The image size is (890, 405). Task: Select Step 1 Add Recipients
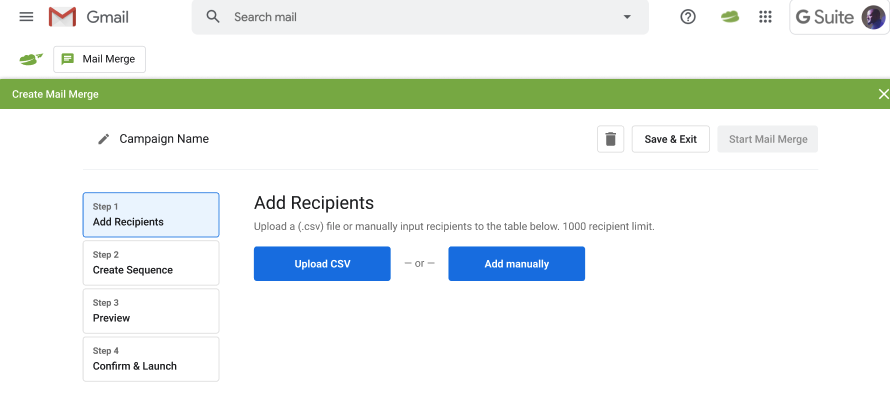tap(151, 214)
